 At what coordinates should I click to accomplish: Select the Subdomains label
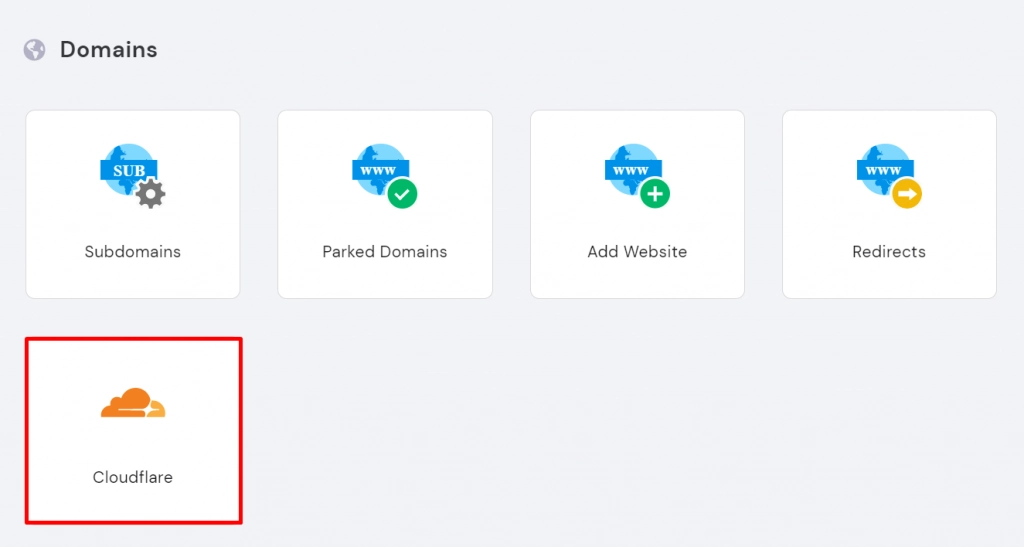[133, 252]
